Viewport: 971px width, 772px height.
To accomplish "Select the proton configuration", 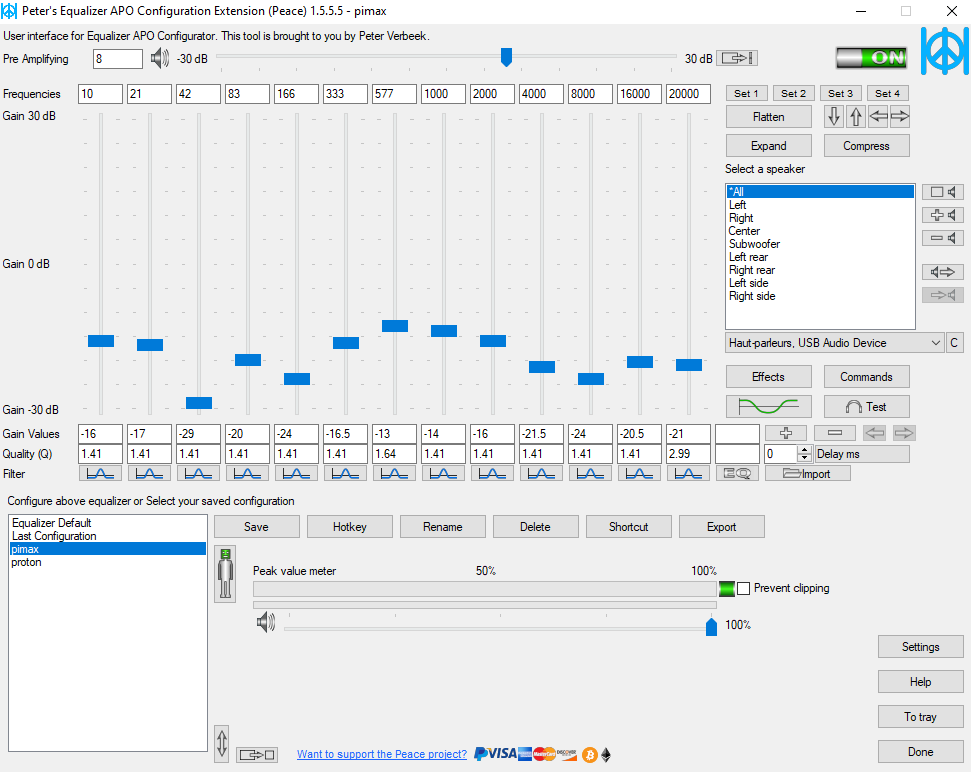I will [108, 562].
